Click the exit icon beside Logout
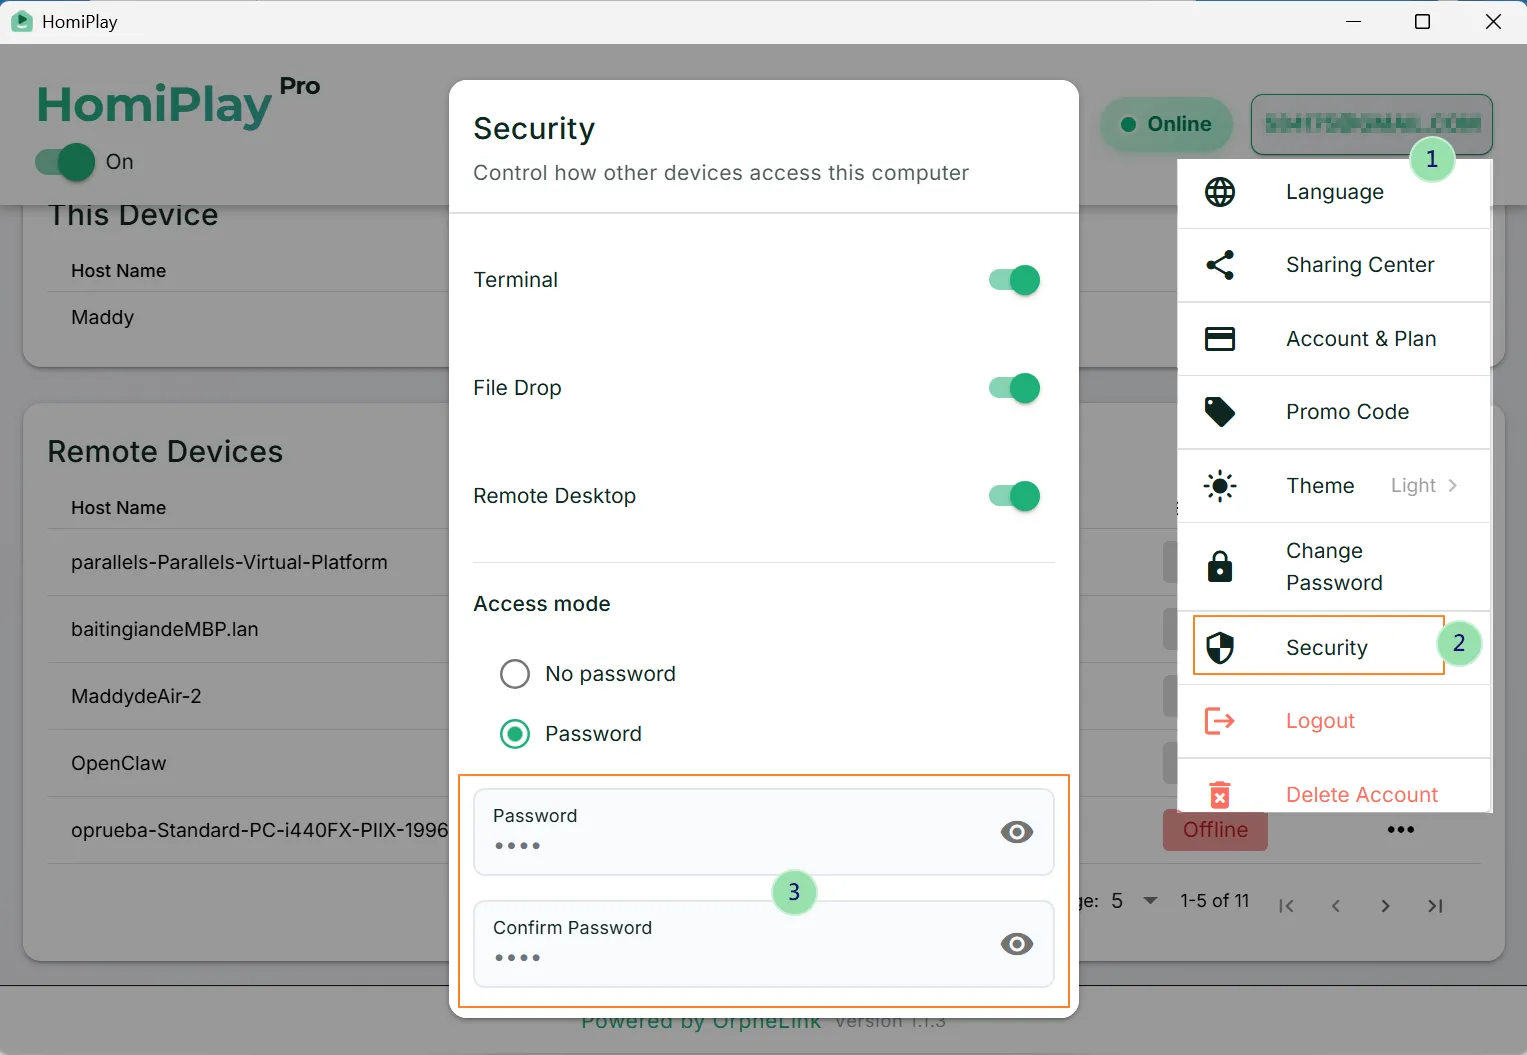The image size is (1527, 1055). coord(1220,721)
